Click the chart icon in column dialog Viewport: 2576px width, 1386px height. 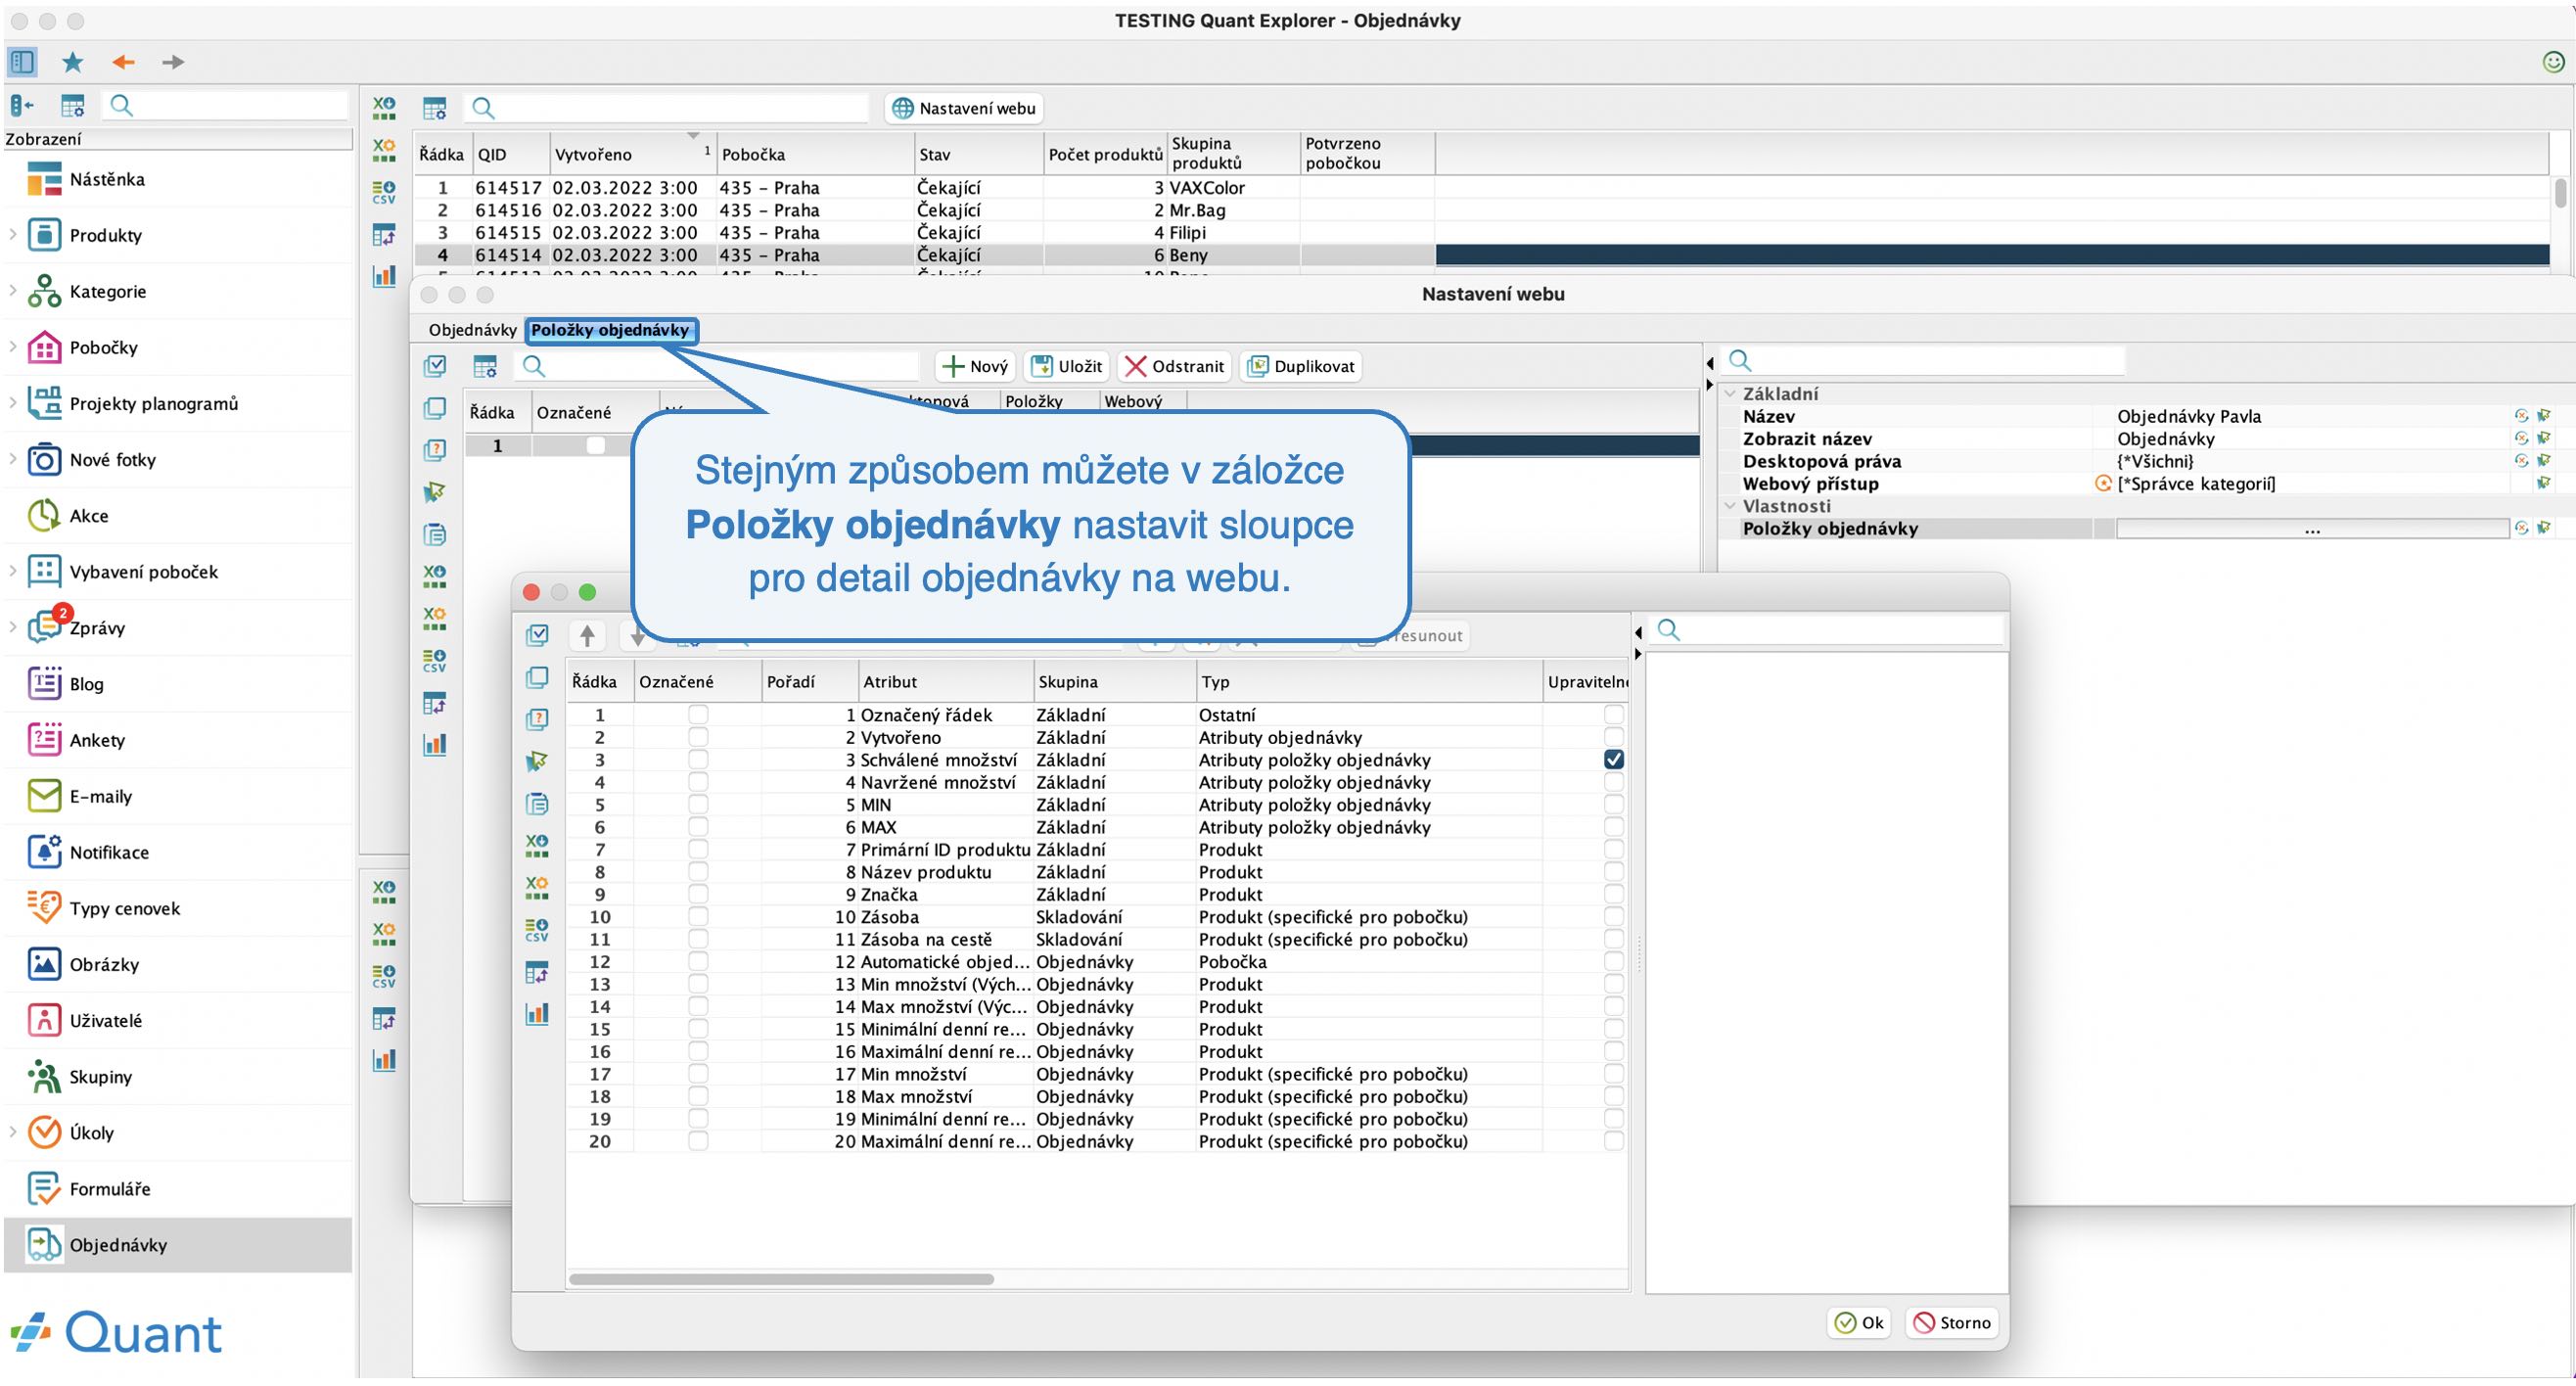pyautogui.click(x=537, y=1014)
